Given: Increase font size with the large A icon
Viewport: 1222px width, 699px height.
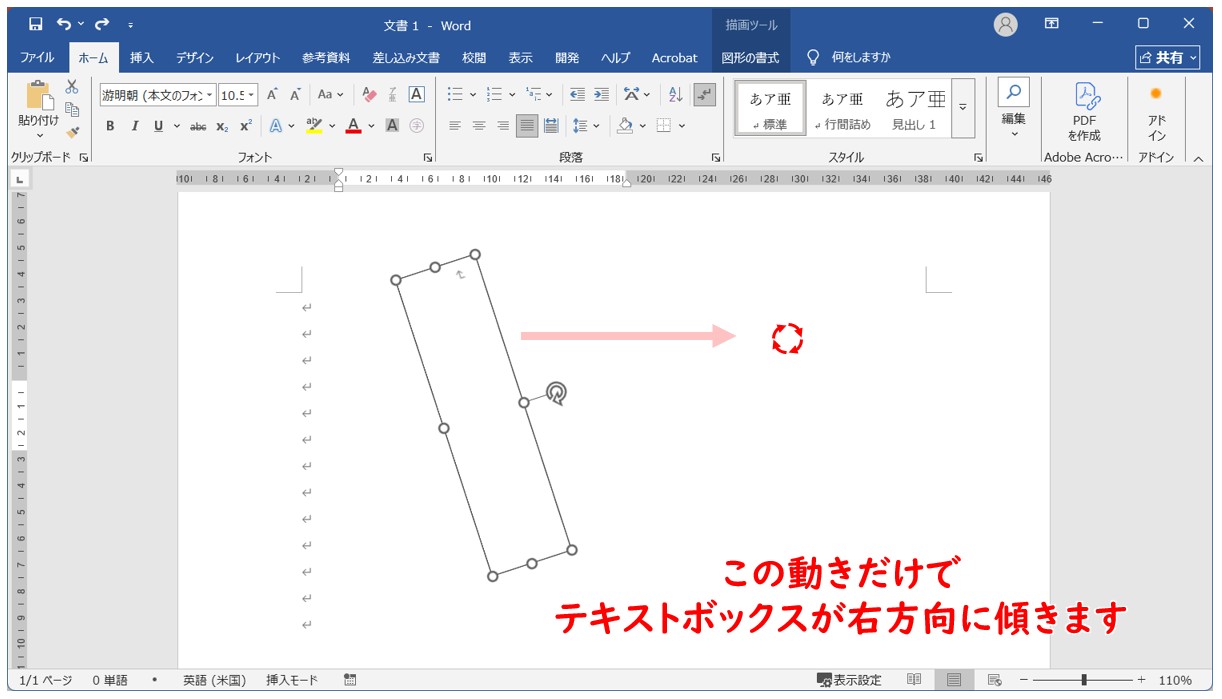Looking at the screenshot, I should tap(272, 95).
